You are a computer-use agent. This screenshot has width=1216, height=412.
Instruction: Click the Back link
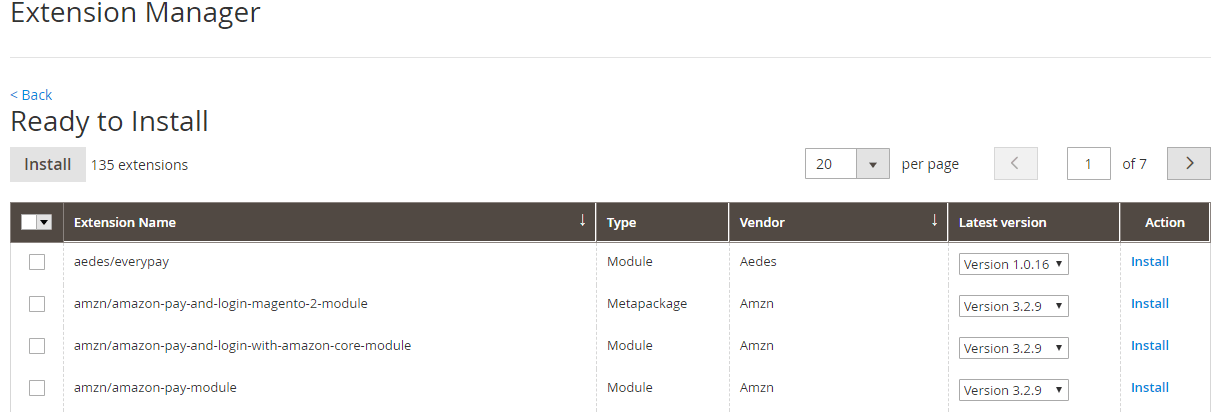pos(31,95)
